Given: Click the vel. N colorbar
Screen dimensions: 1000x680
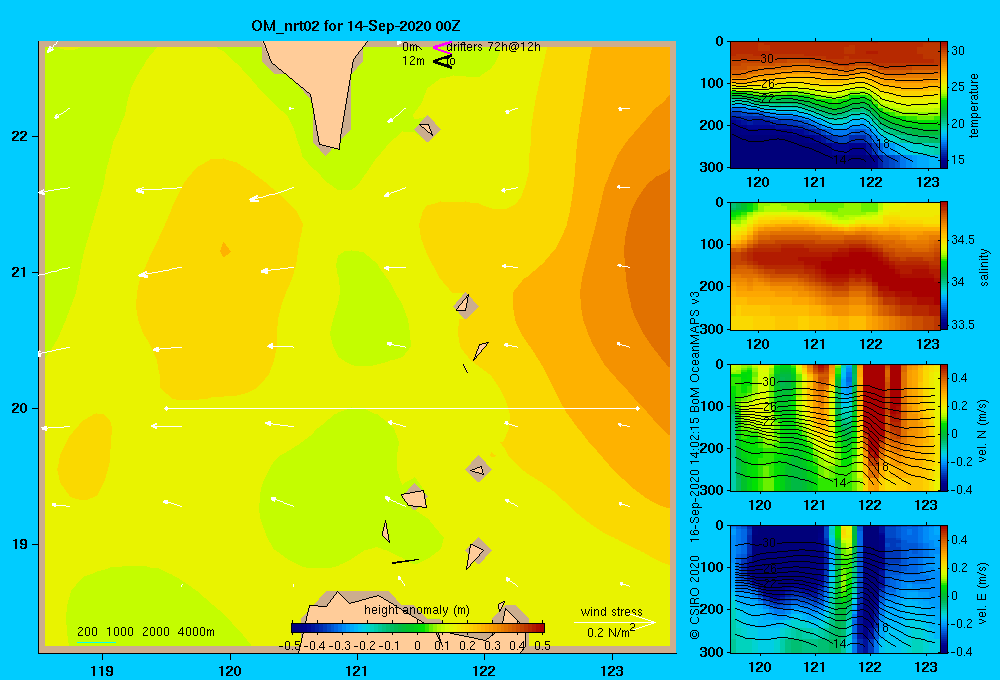Looking at the screenshot, I should click(944, 427).
